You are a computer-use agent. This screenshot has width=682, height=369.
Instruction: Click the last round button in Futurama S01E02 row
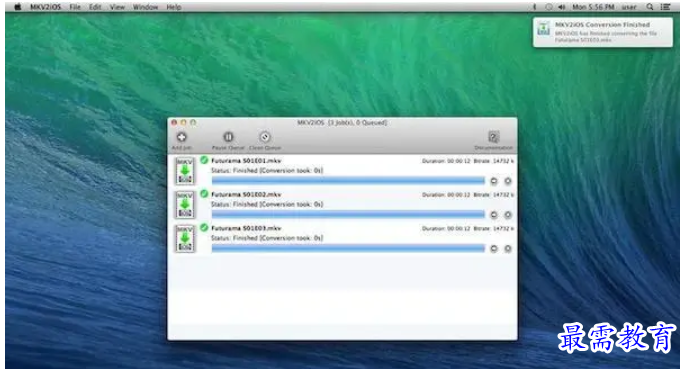tap(508, 215)
